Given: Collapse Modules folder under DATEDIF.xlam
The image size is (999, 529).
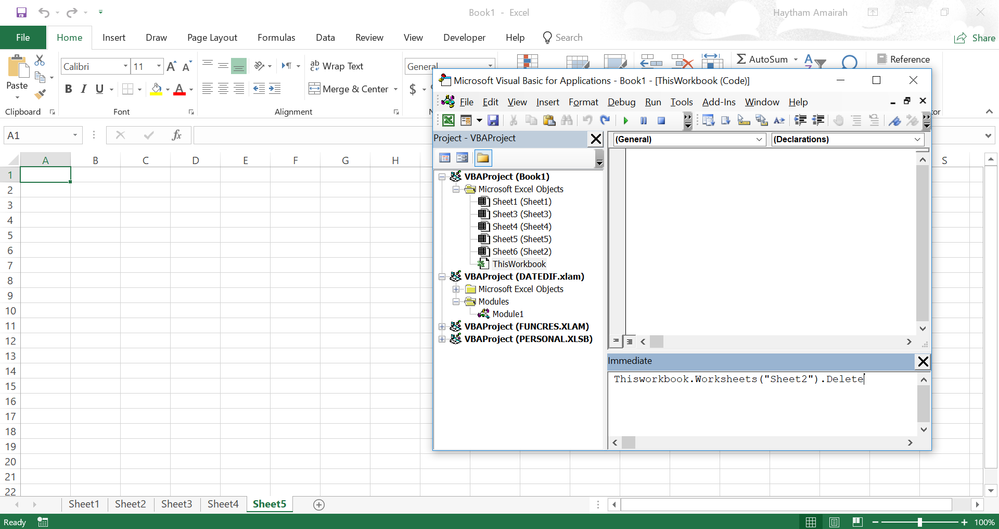Looking at the screenshot, I should (456, 301).
